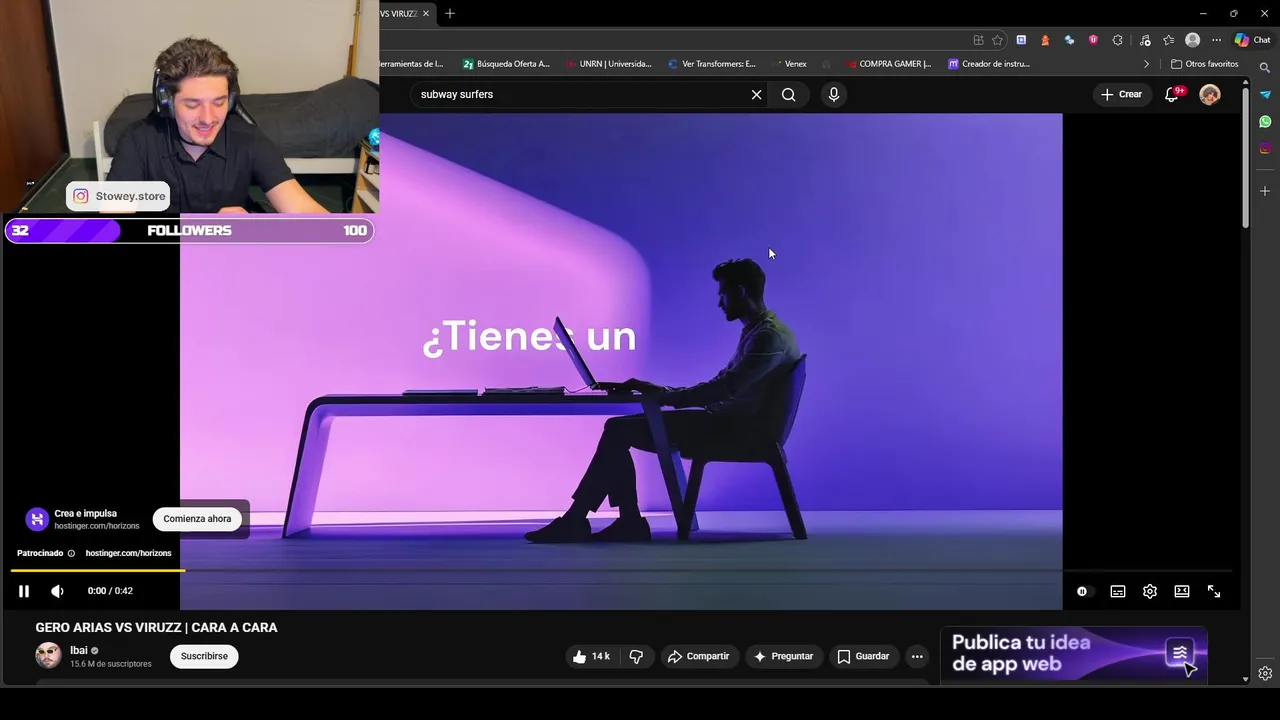
Task: Open browser profile avatar
Action: pos(1192,40)
